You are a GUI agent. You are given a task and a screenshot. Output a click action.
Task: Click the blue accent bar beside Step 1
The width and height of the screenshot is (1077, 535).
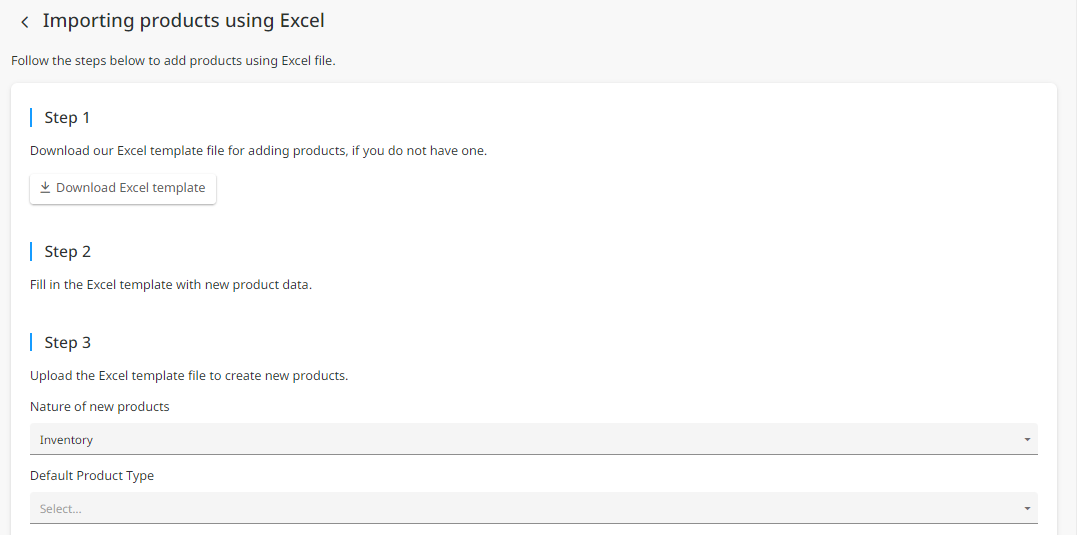tap(31, 117)
